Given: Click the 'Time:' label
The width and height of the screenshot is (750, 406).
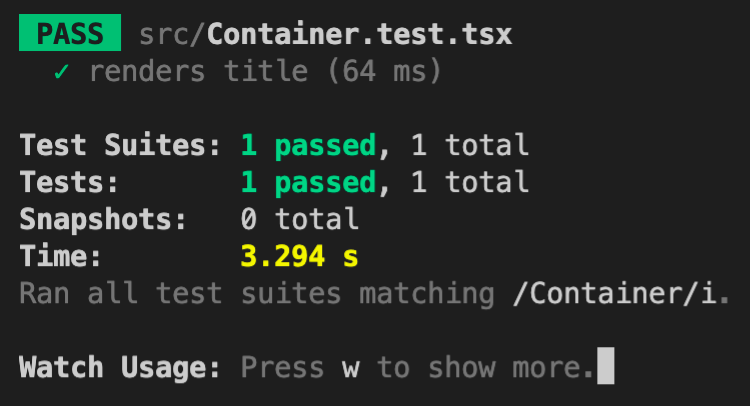Looking at the screenshot, I should 61,257.
